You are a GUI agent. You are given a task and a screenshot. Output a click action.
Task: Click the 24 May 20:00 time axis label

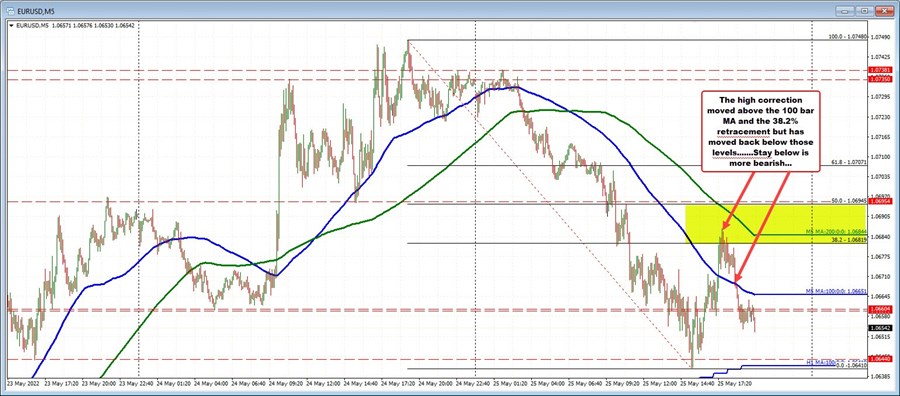point(435,382)
